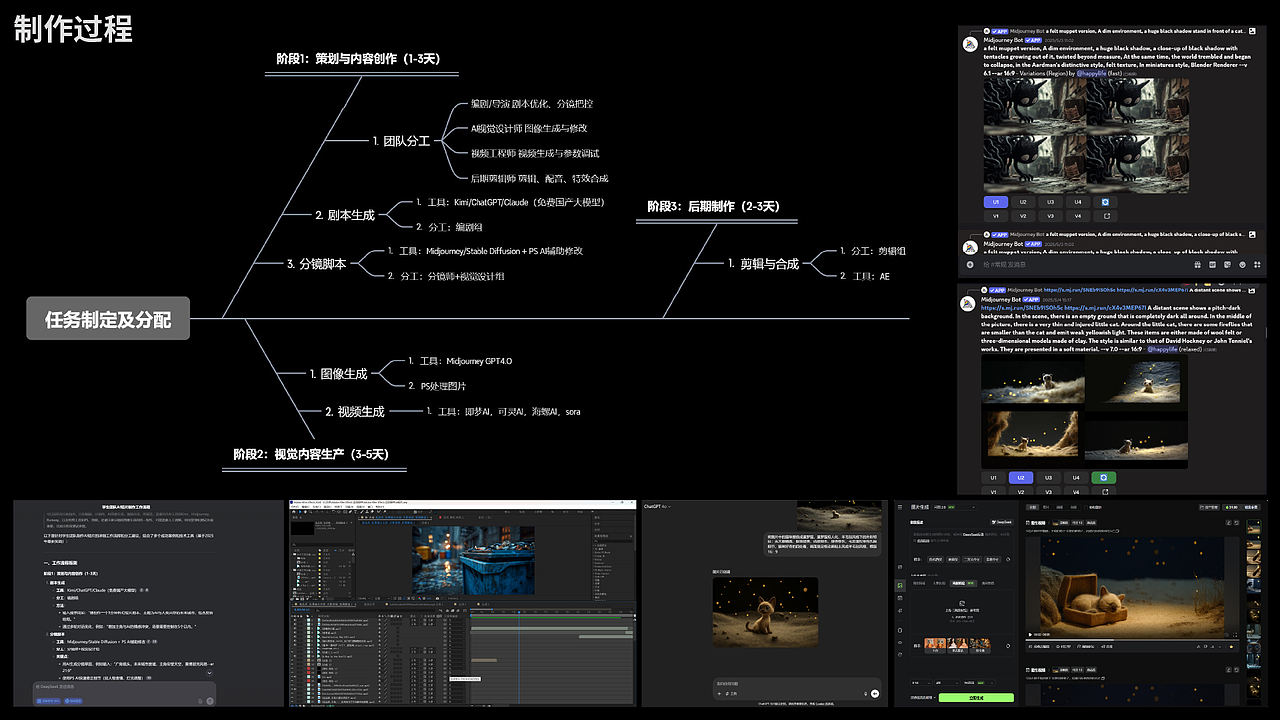Click the '1. 剪辑与合成' mind map node
The image size is (1280, 720).
(763, 264)
